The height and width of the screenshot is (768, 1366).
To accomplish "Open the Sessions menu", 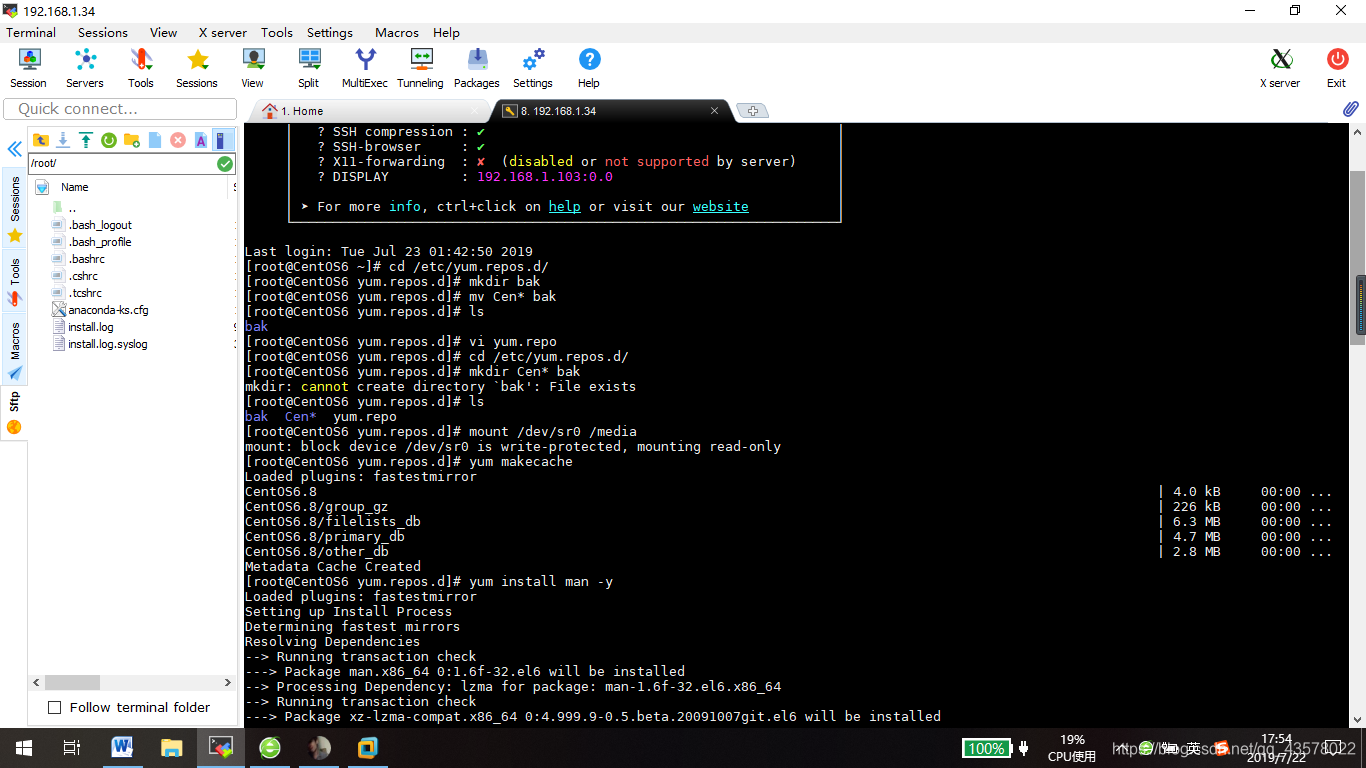I will click(x=103, y=32).
